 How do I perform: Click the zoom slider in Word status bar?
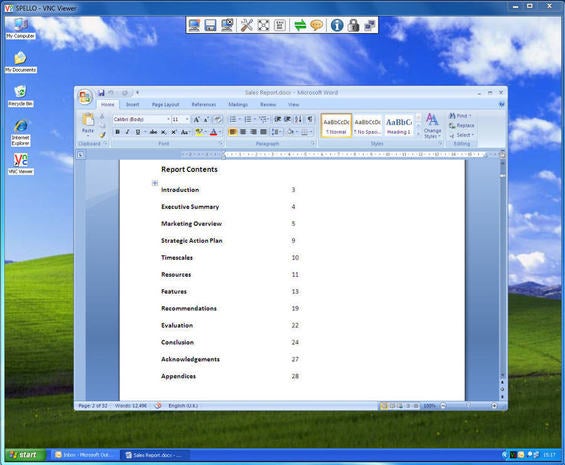tap(468, 406)
